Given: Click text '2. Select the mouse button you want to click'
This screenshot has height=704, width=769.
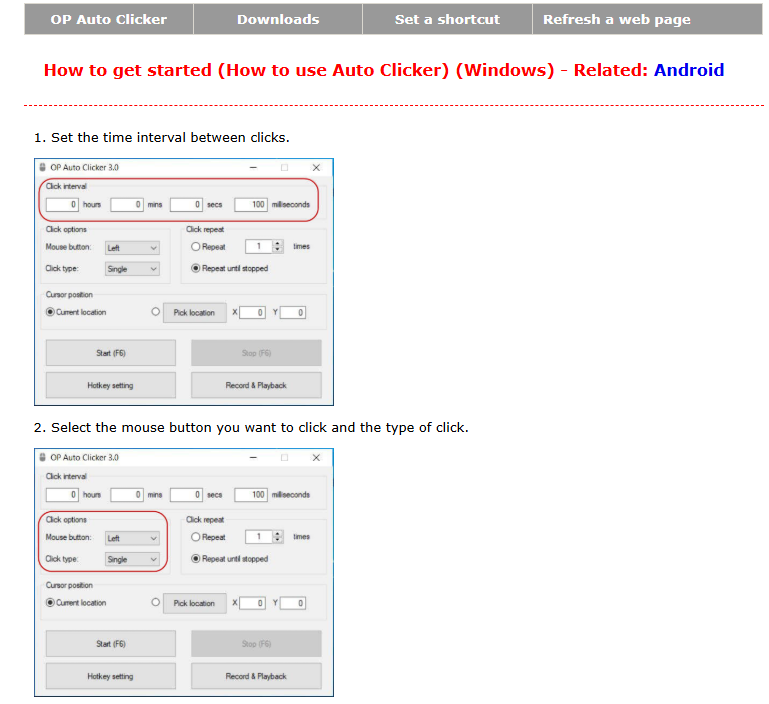Looking at the screenshot, I should pos(180,428).
